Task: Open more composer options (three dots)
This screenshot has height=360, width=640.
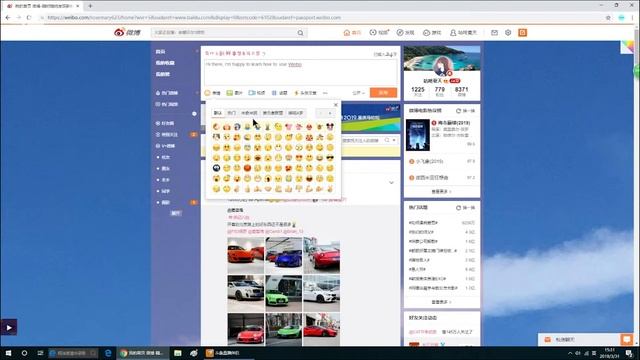Action: coord(325,93)
